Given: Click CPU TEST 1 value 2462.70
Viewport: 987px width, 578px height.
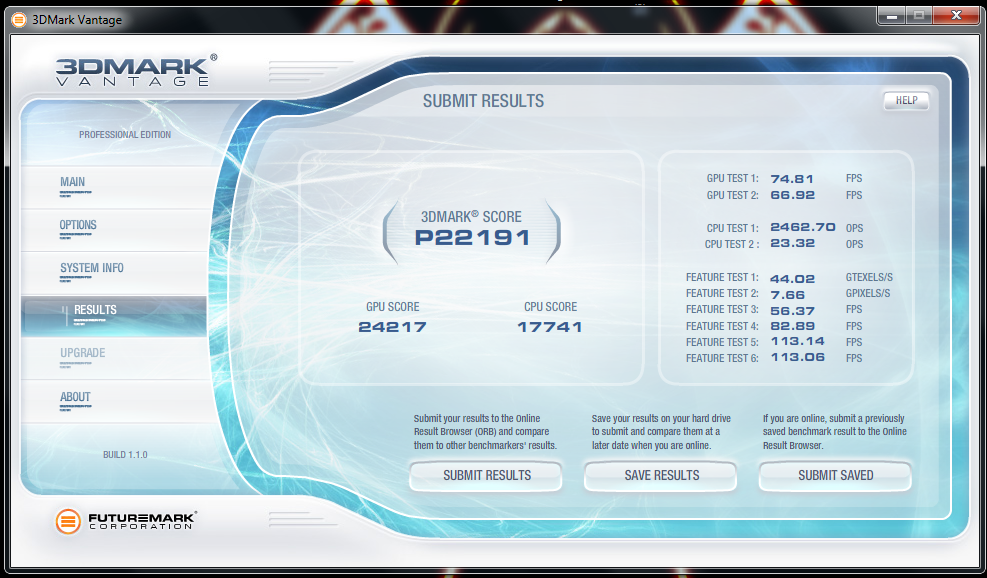Looking at the screenshot, I should click(x=803, y=227).
